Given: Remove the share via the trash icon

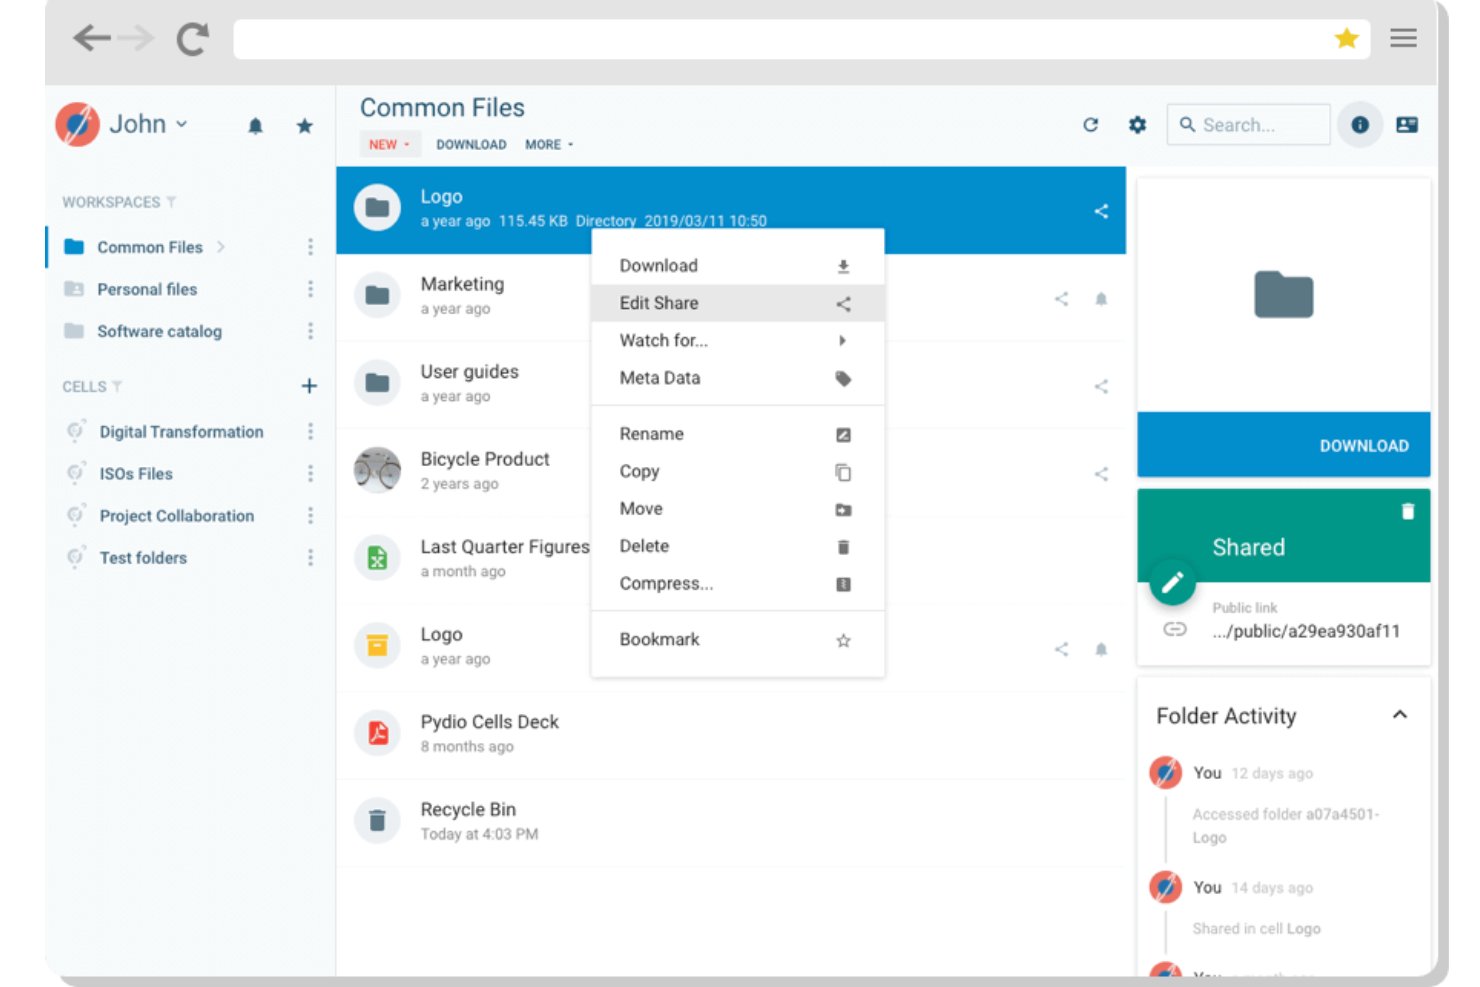Looking at the screenshot, I should click(1408, 510).
